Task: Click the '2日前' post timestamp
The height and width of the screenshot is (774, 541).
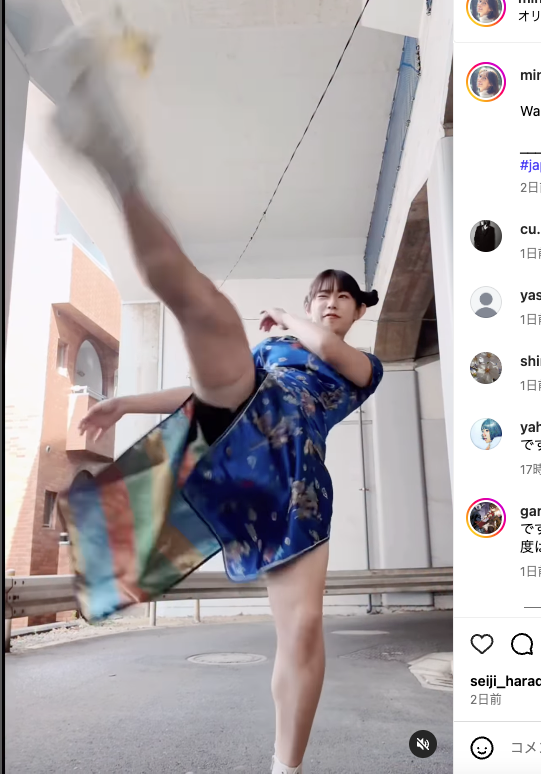Action: 486,699
